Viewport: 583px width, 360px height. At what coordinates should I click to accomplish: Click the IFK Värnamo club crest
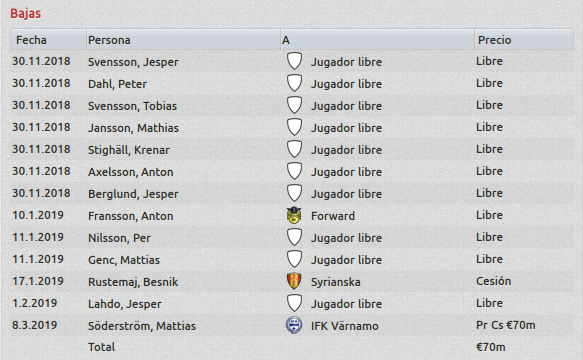pyautogui.click(x=294, y=325)
